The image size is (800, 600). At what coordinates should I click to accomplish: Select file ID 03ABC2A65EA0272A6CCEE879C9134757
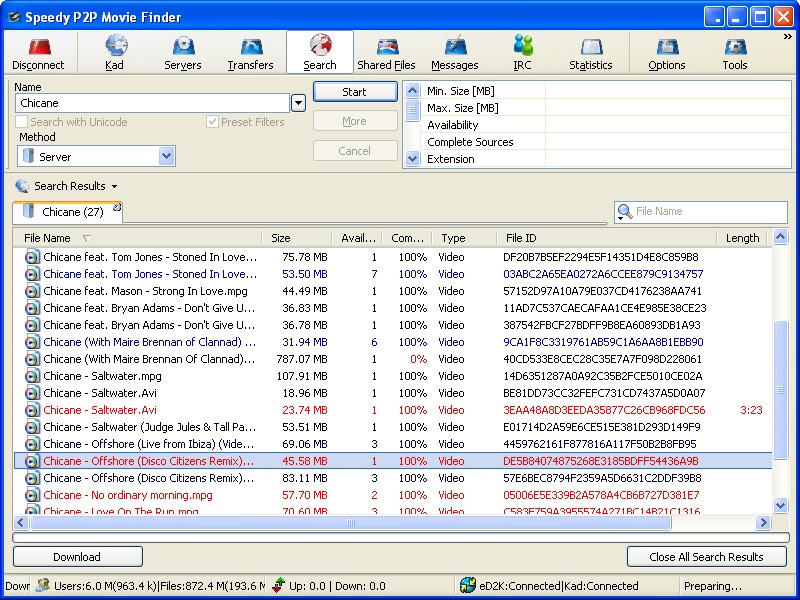(603, 274)
